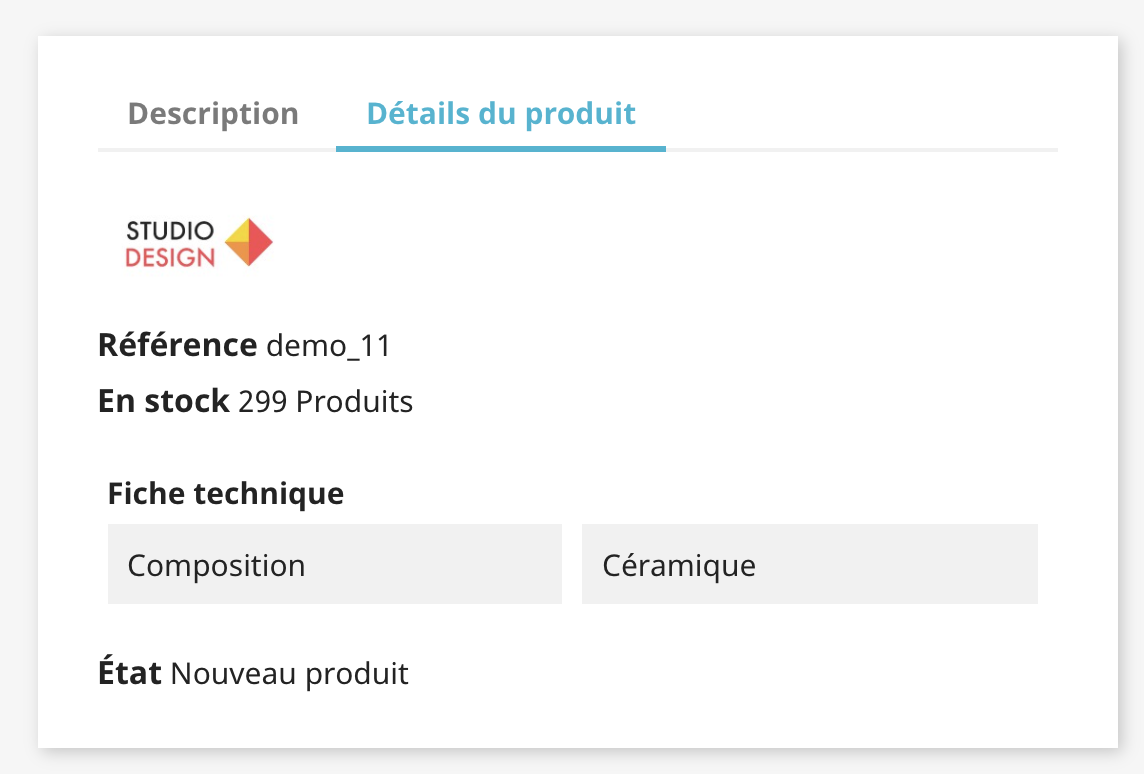Click the État label
Screen dimensions: 1144x774
point(130,674)
